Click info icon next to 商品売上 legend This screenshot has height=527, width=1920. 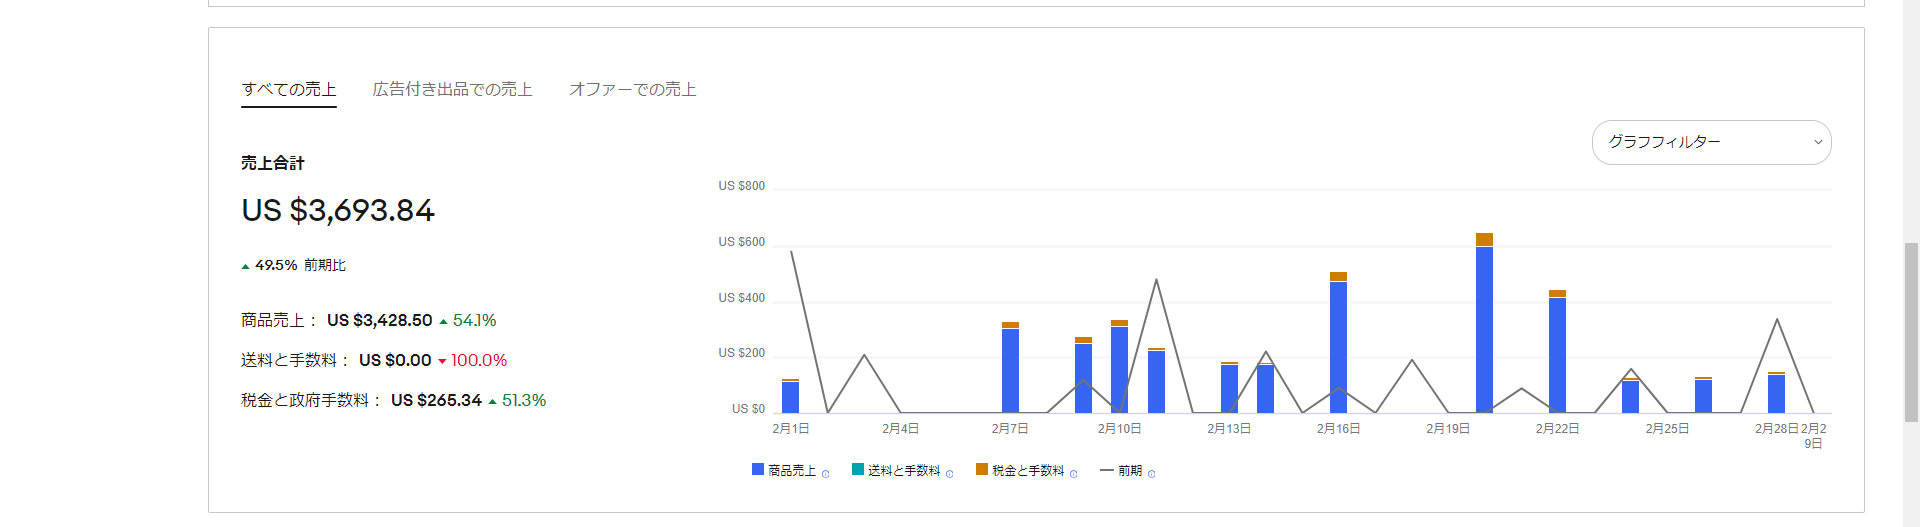[825, 474]
